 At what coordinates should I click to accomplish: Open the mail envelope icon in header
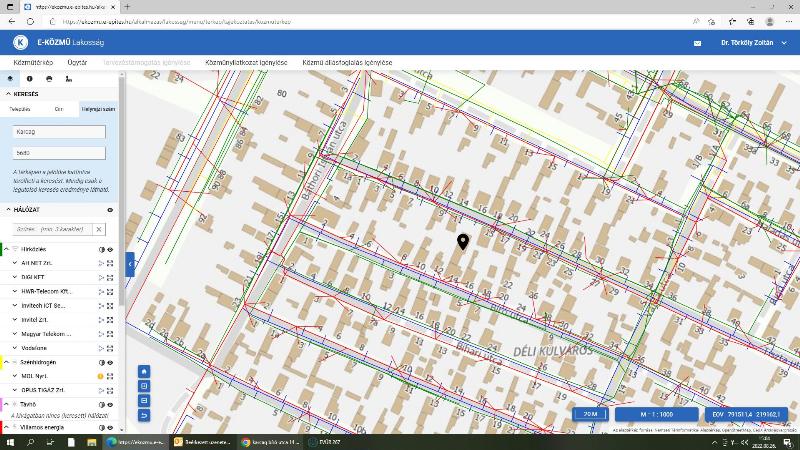tap(697, 43)
